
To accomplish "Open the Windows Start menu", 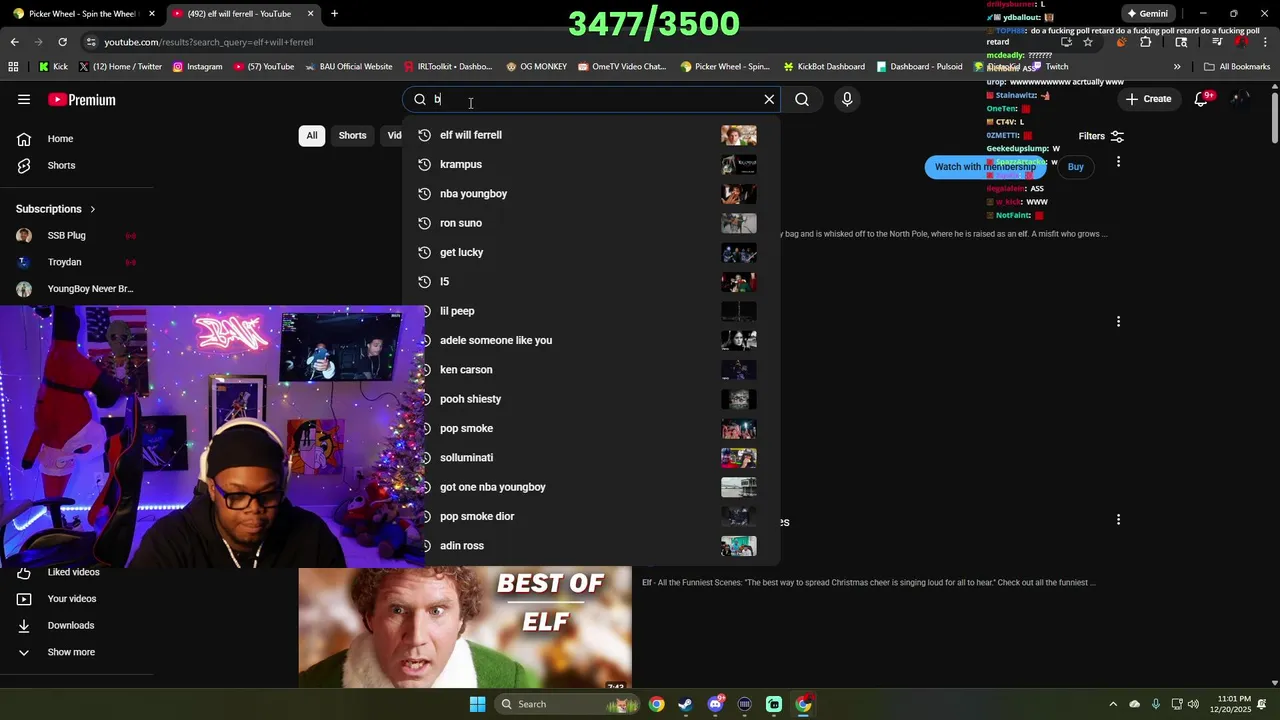I will [x=477, y=704].
